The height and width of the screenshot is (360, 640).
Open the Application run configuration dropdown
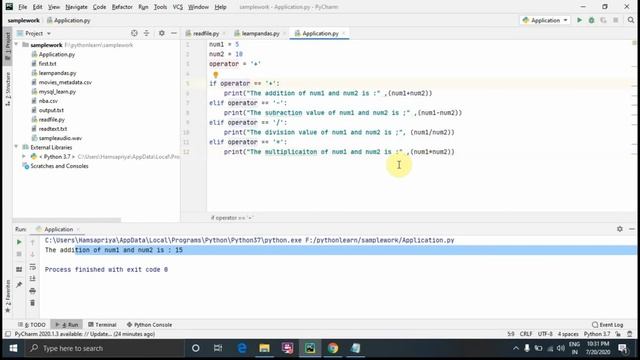tap(545, 20)
